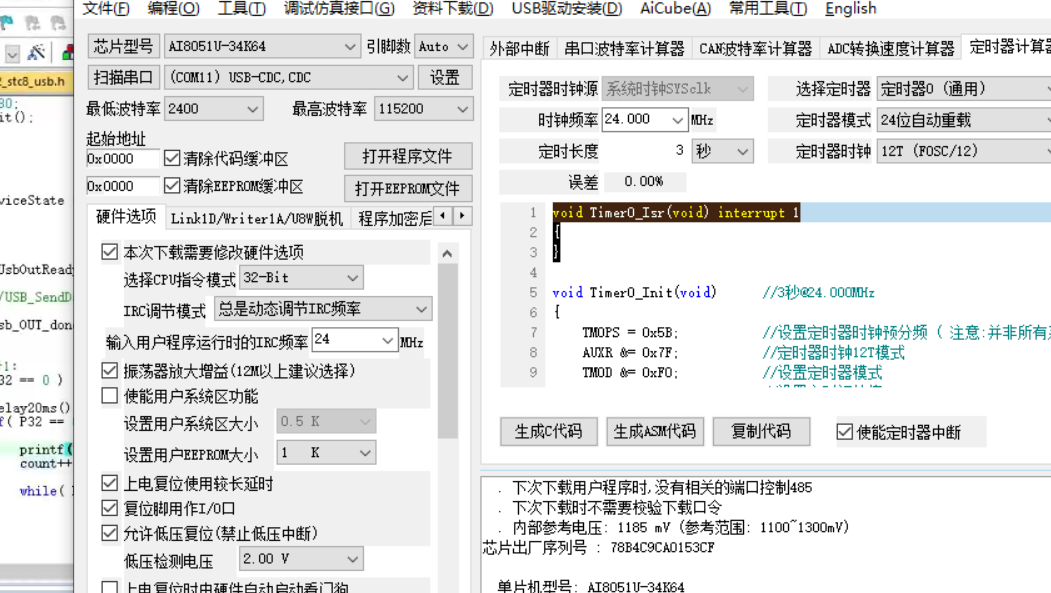Click 生成C代码 button

click(x=548, y=432)
